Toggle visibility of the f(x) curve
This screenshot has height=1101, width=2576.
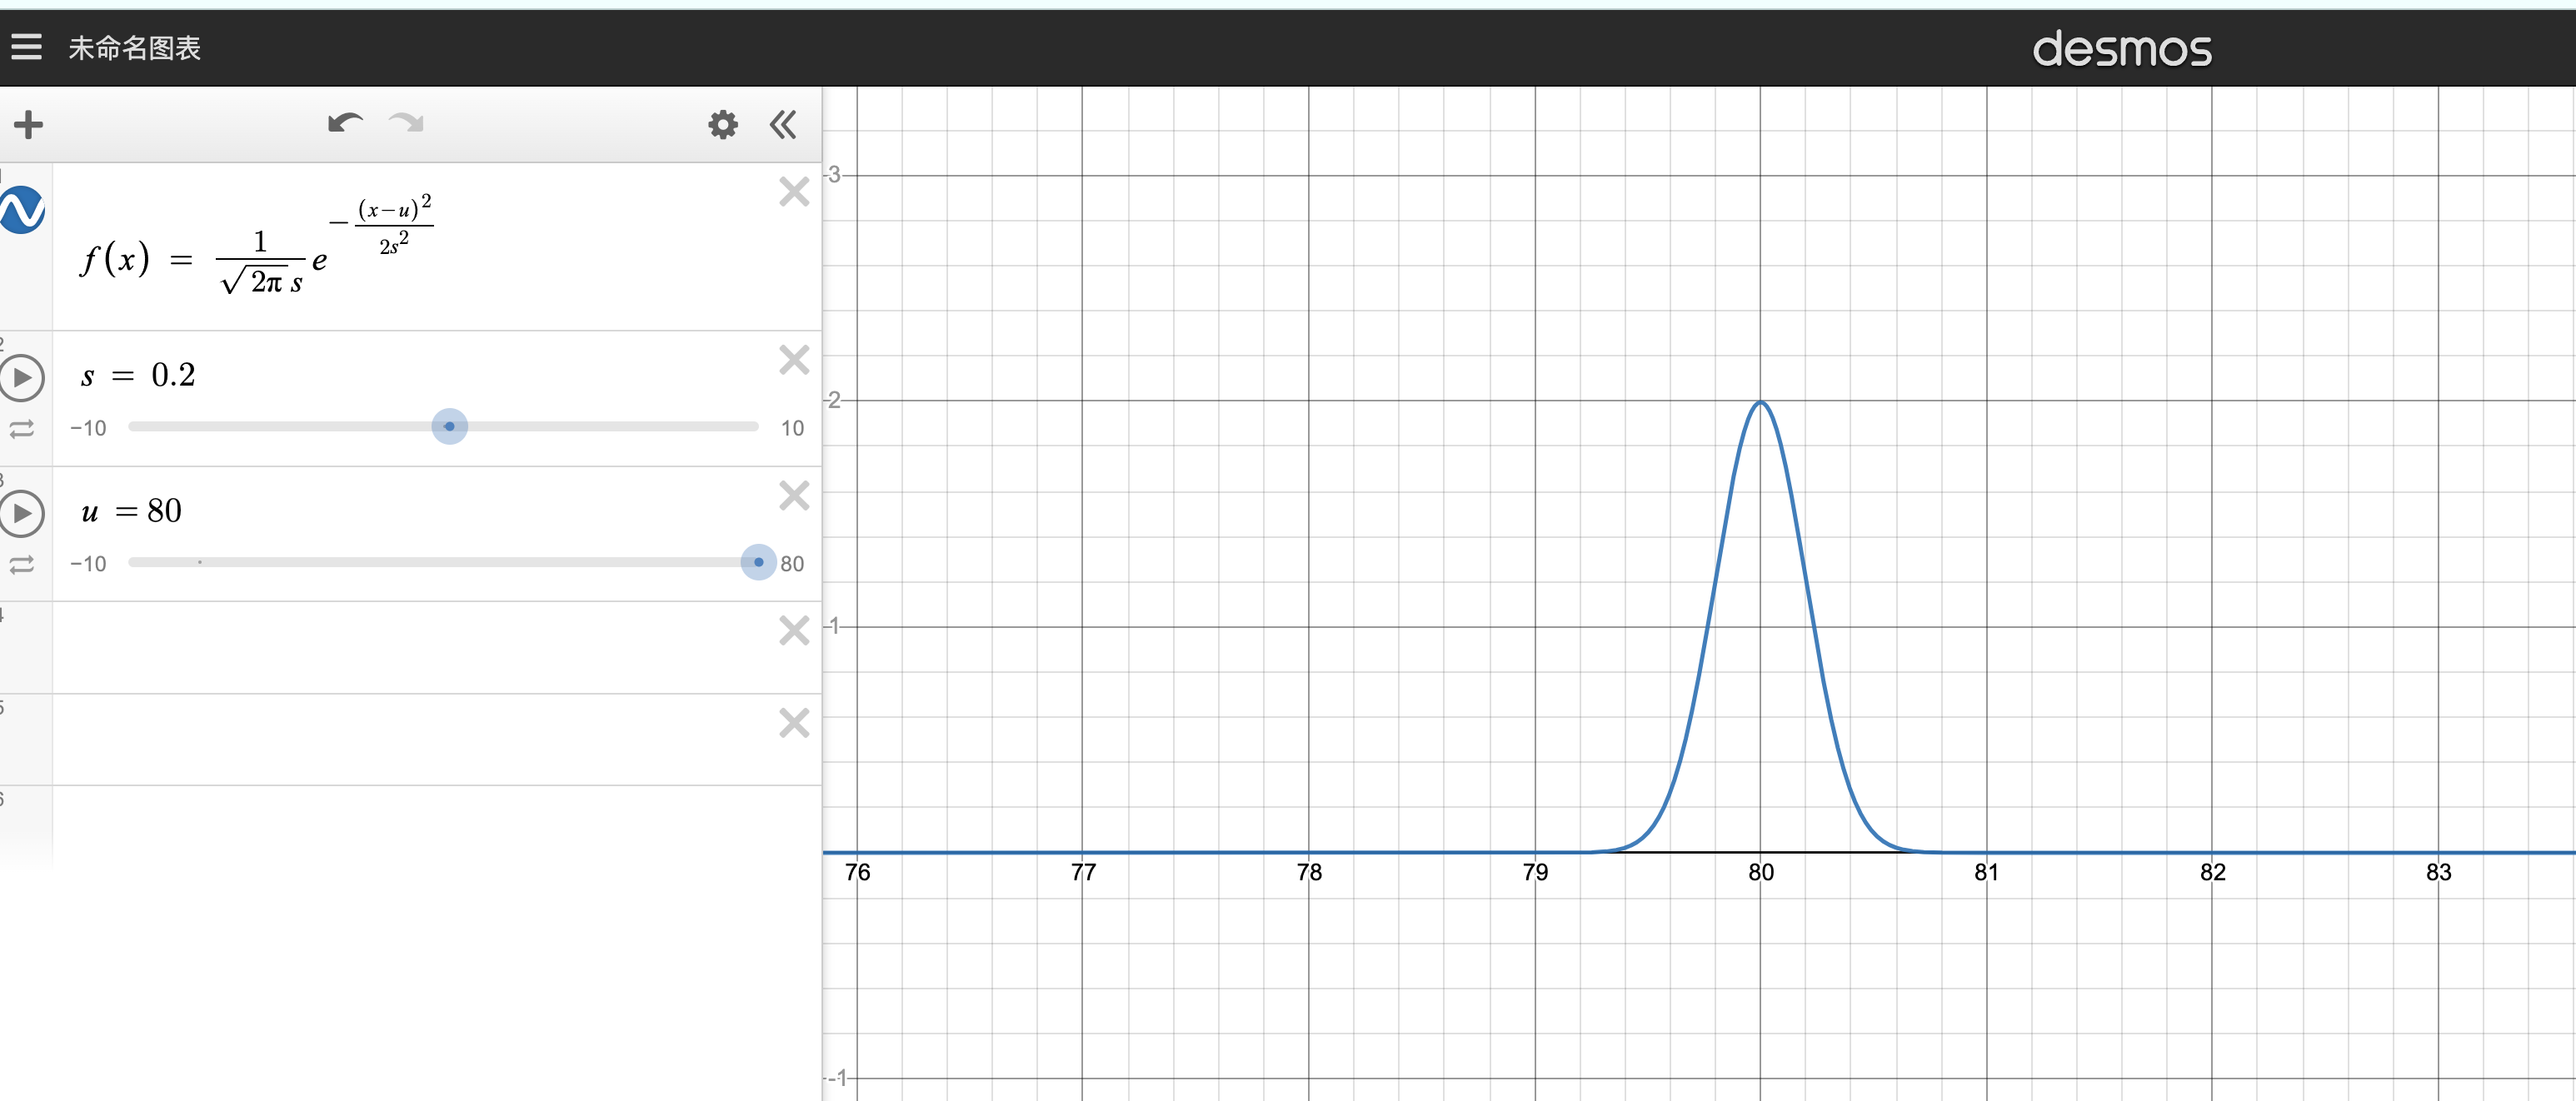[22, 210]
